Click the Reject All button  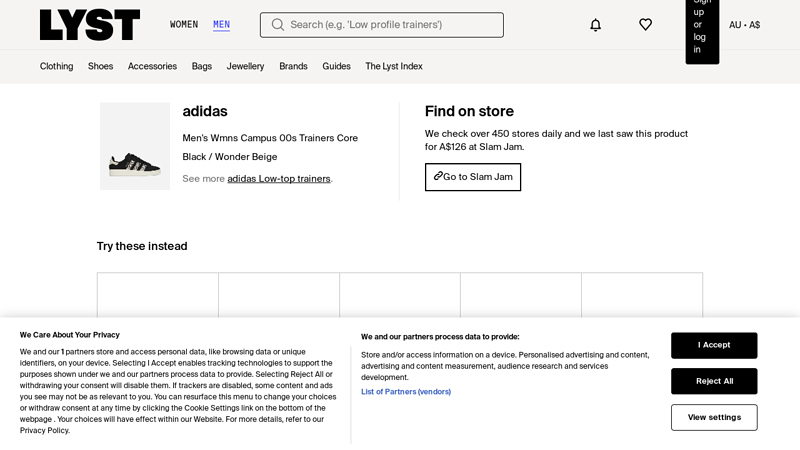tap(714, 381)
